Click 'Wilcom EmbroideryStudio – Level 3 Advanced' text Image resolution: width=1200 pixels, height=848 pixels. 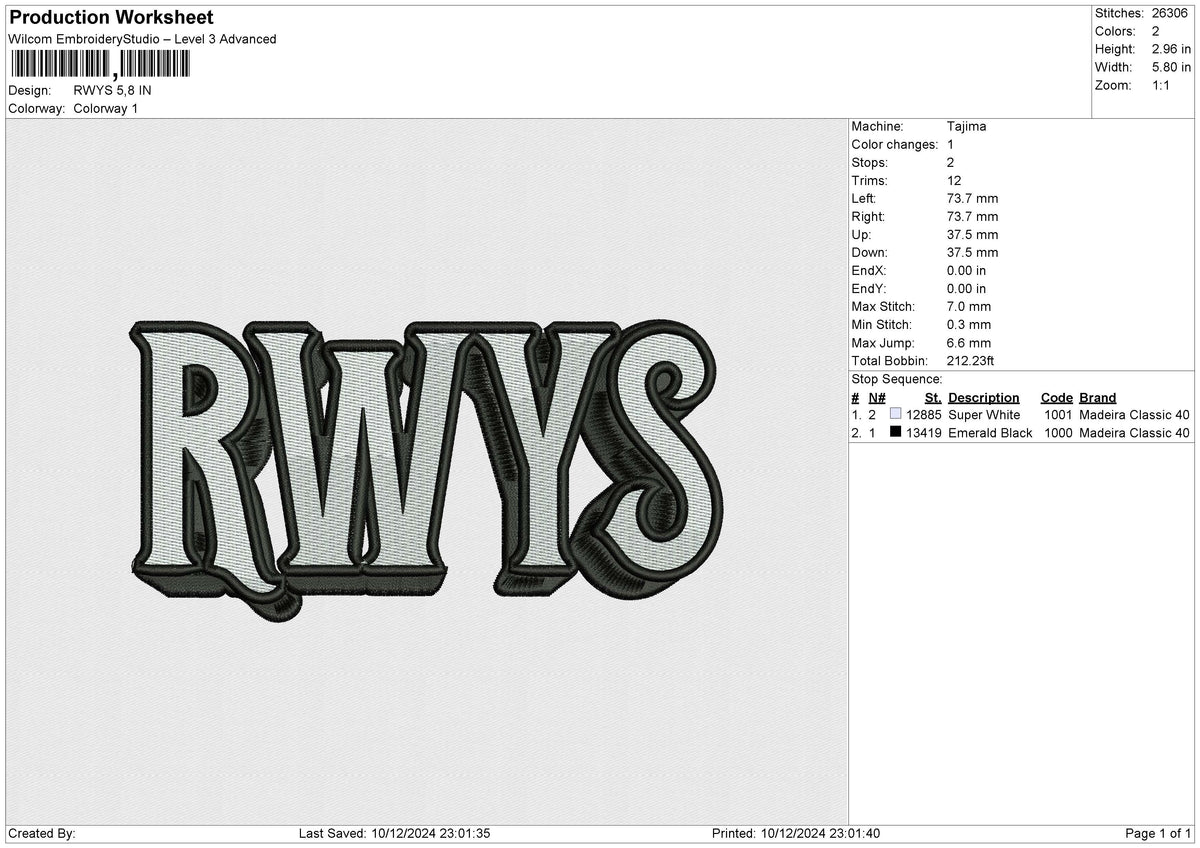click(142, 39)
